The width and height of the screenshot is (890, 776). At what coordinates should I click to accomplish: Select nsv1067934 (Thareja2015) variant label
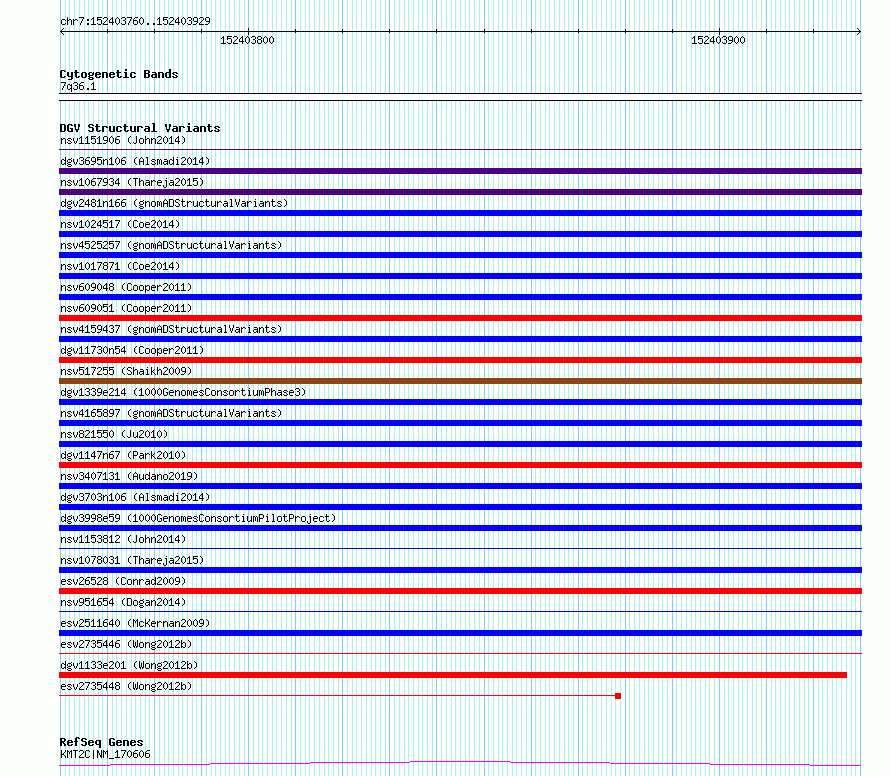point(132,182)
